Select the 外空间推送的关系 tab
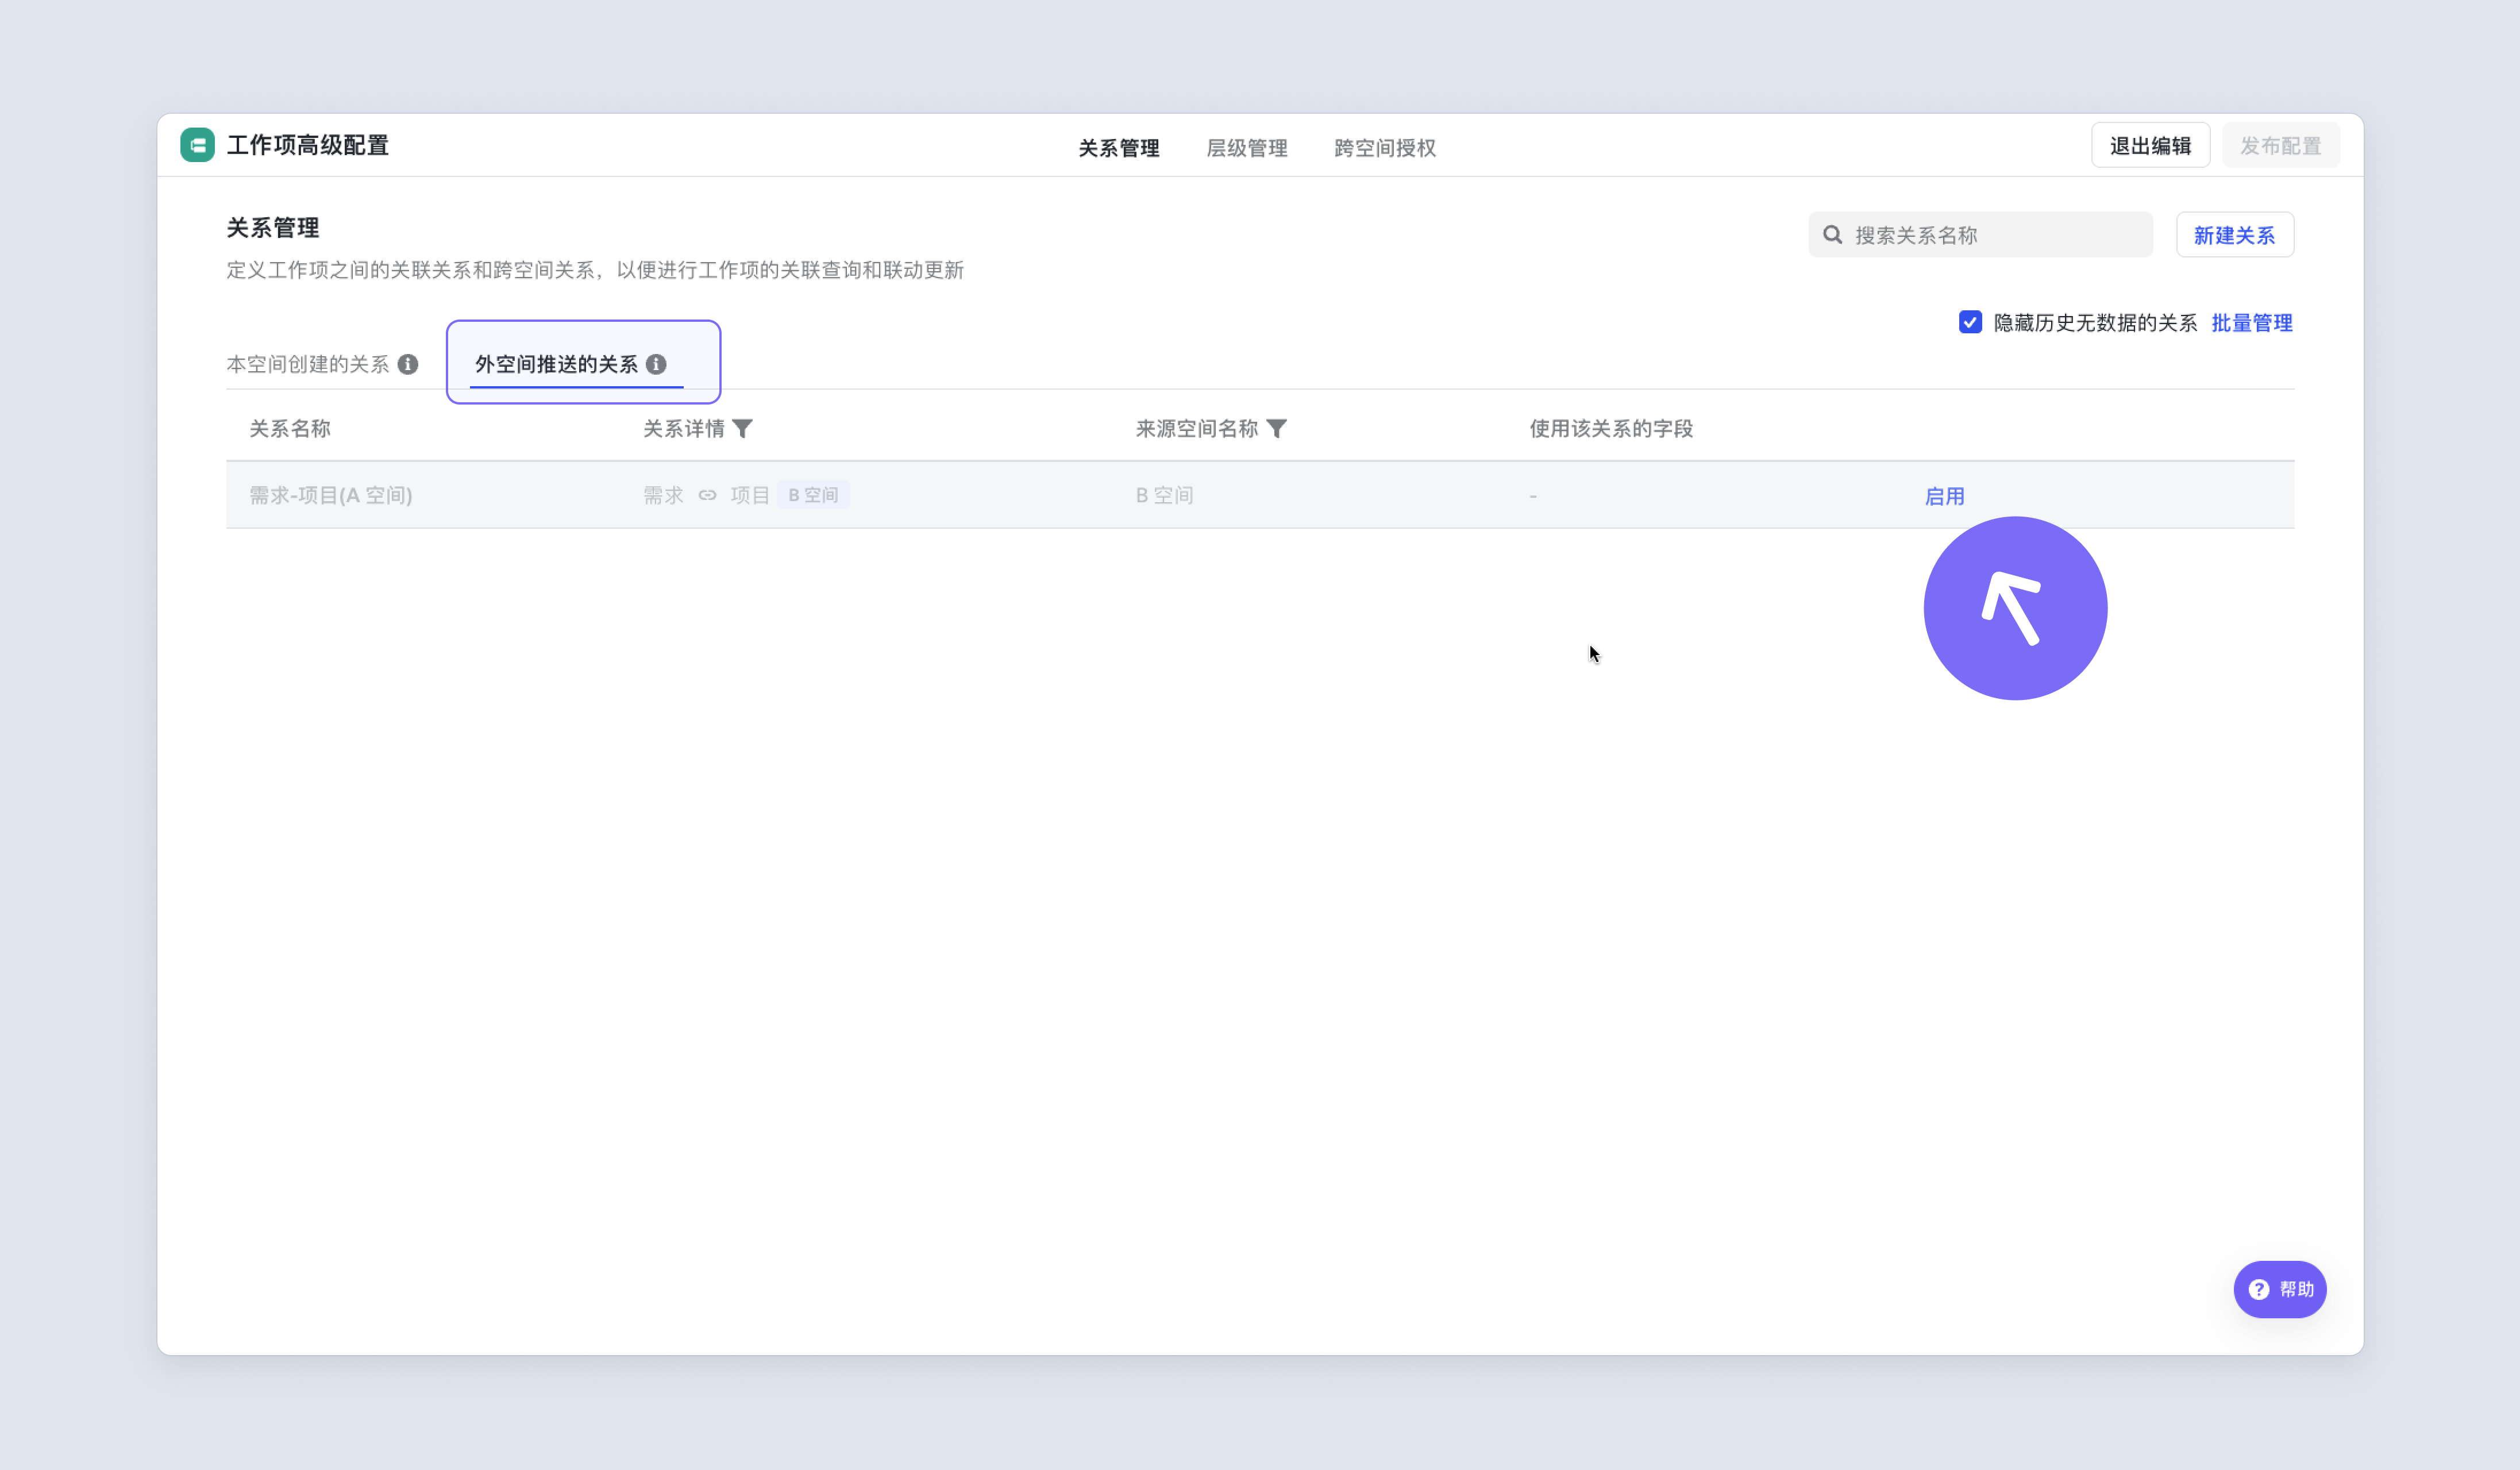The width and height of the screenshot is (2520, 1470). 556,364
